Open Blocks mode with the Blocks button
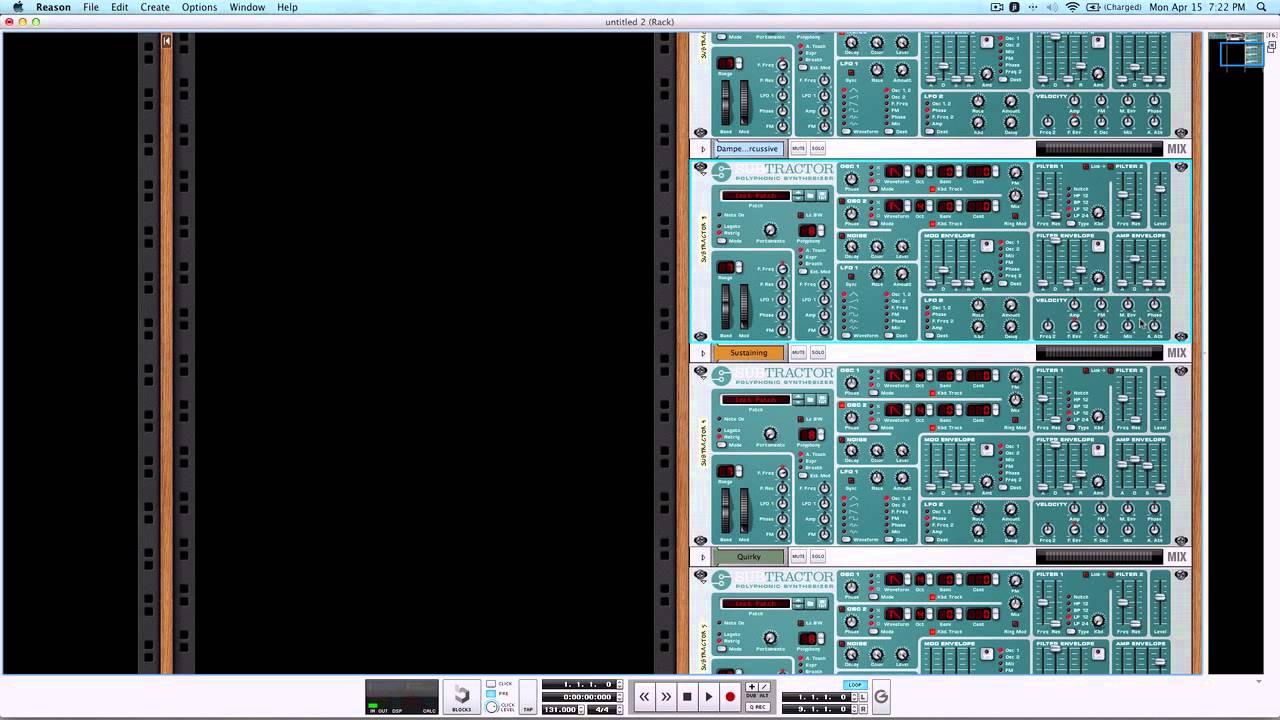 (x=462, y=696)
